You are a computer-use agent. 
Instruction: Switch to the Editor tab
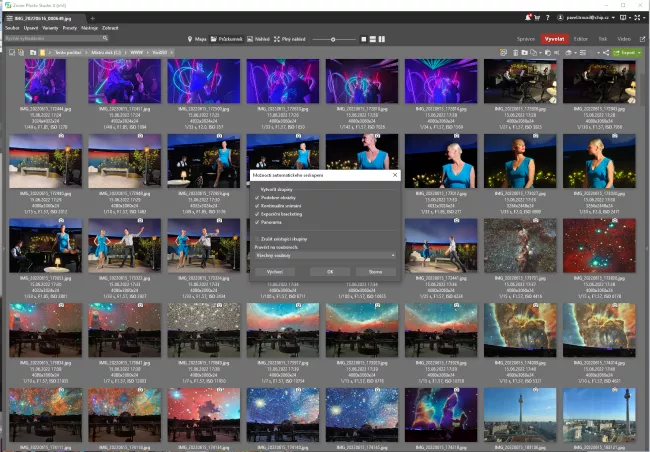pos(580,38)
